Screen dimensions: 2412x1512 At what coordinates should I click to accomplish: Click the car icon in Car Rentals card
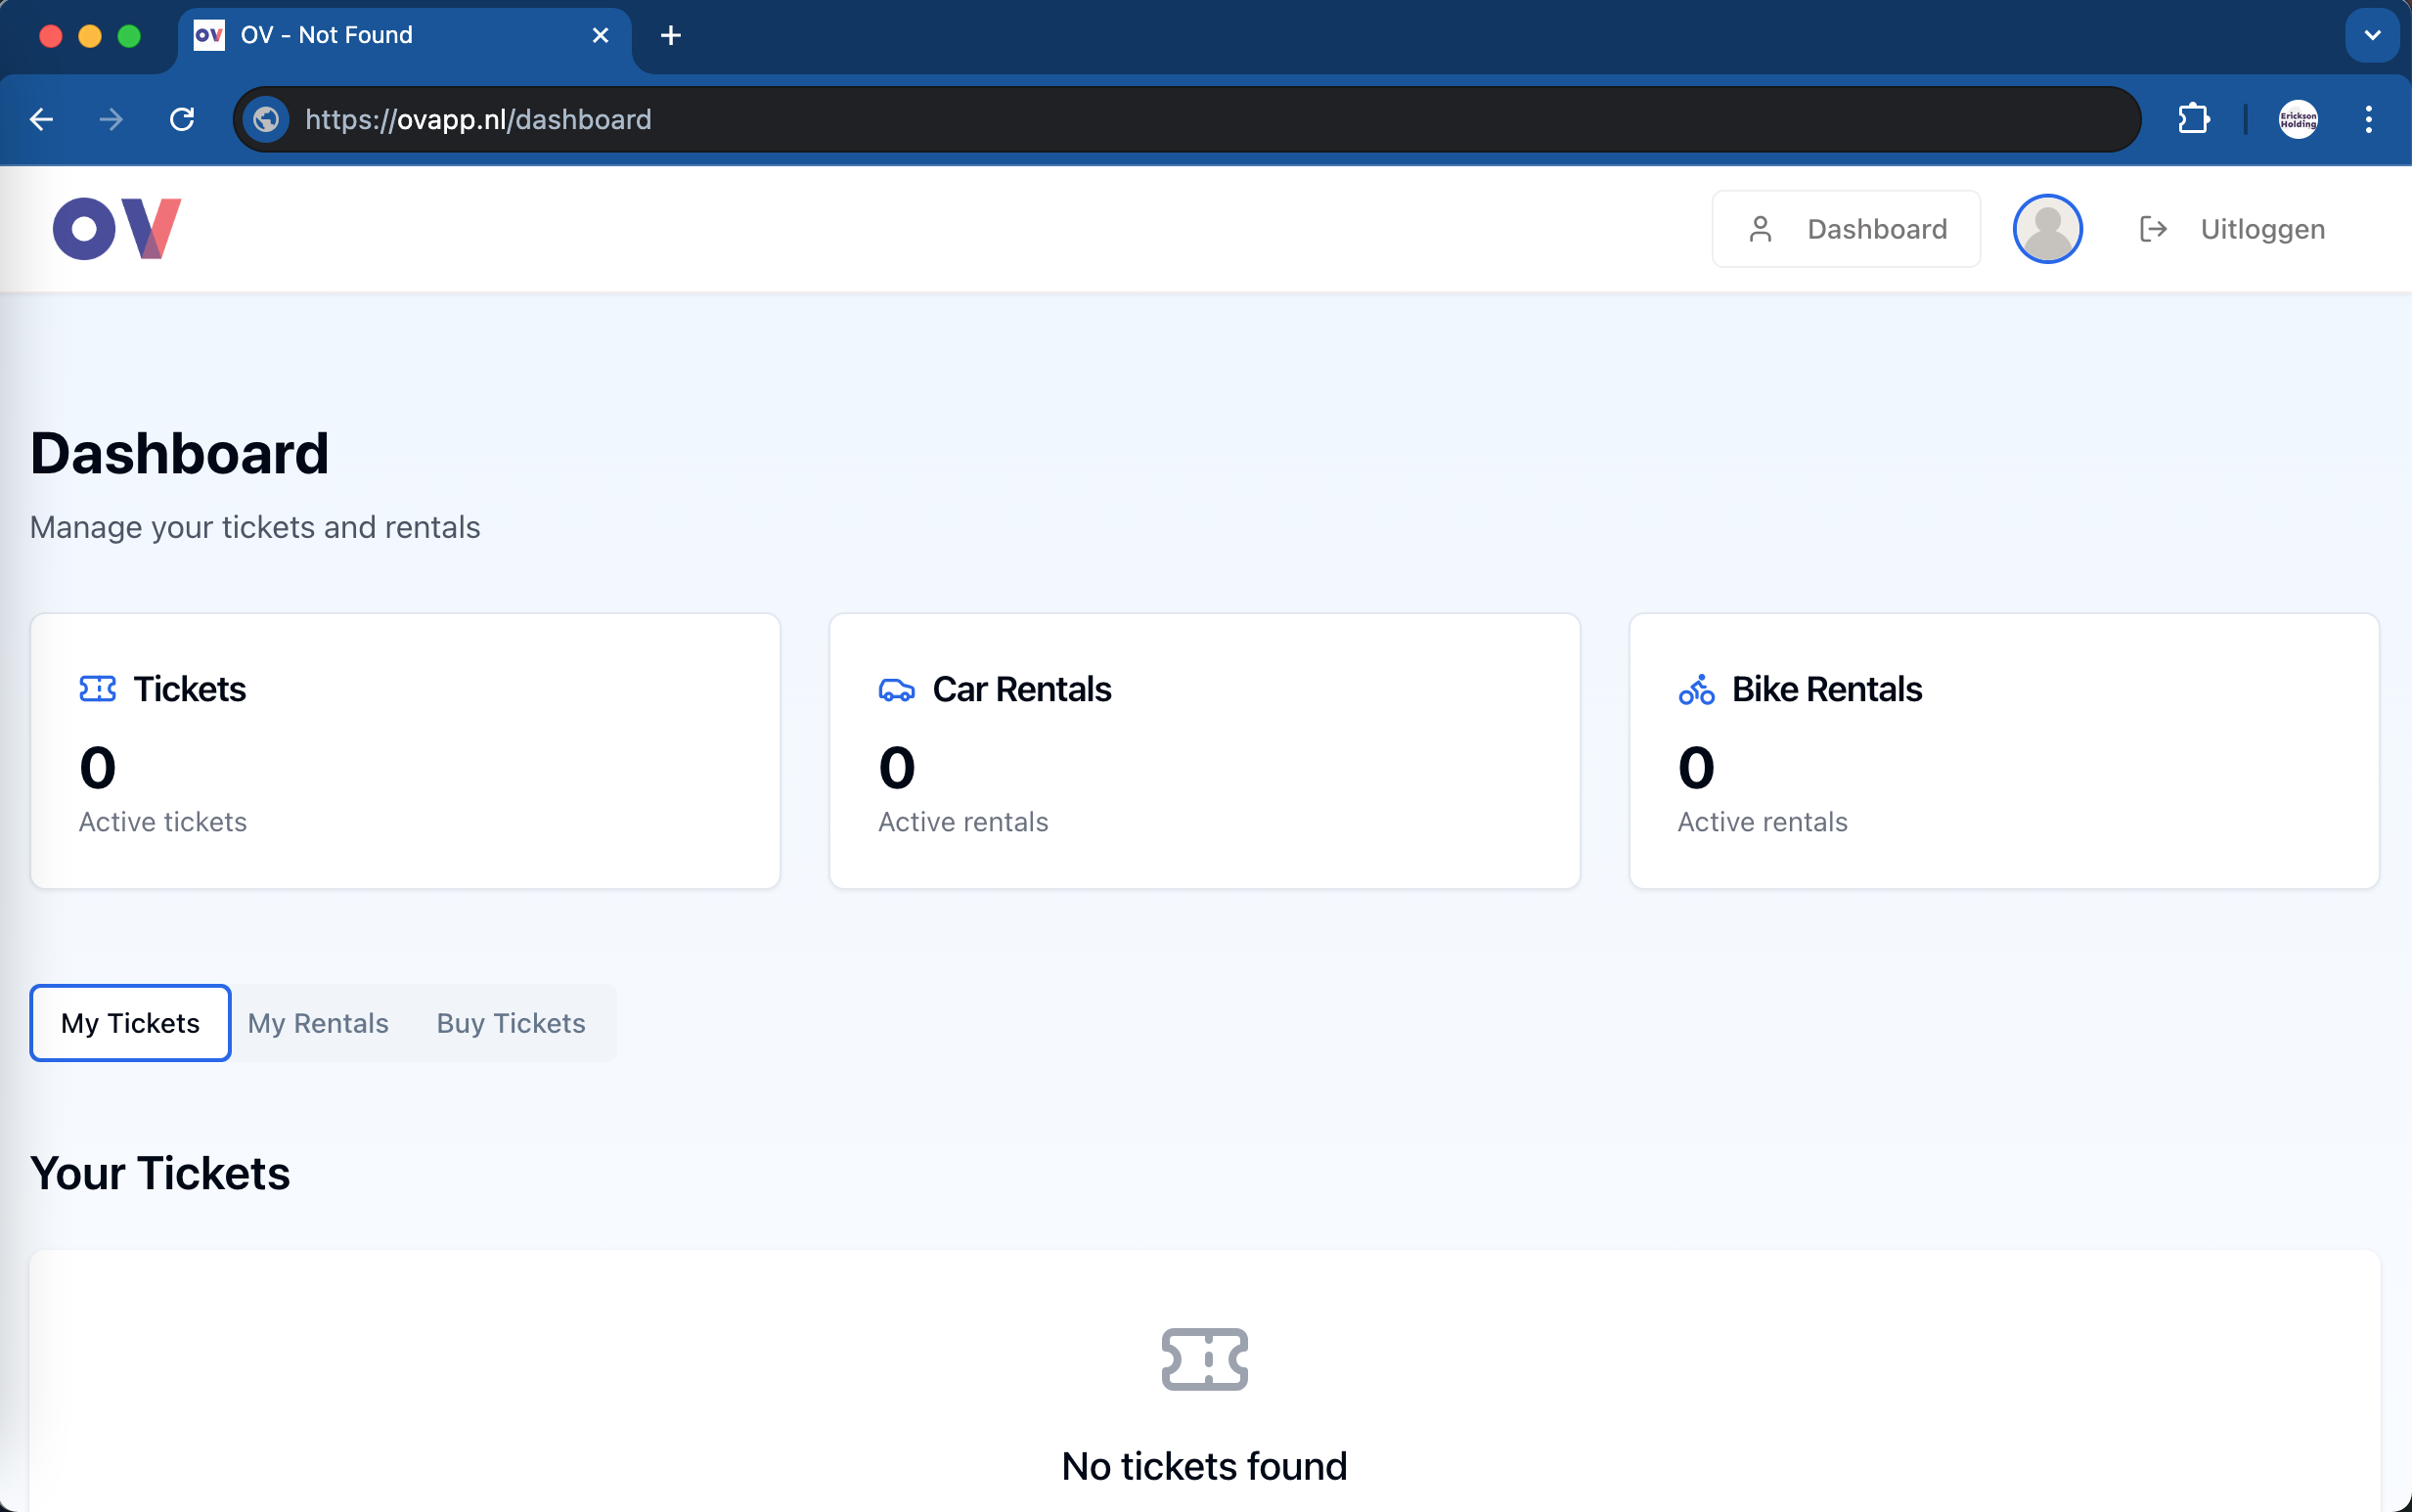click(x=896, y=690)
